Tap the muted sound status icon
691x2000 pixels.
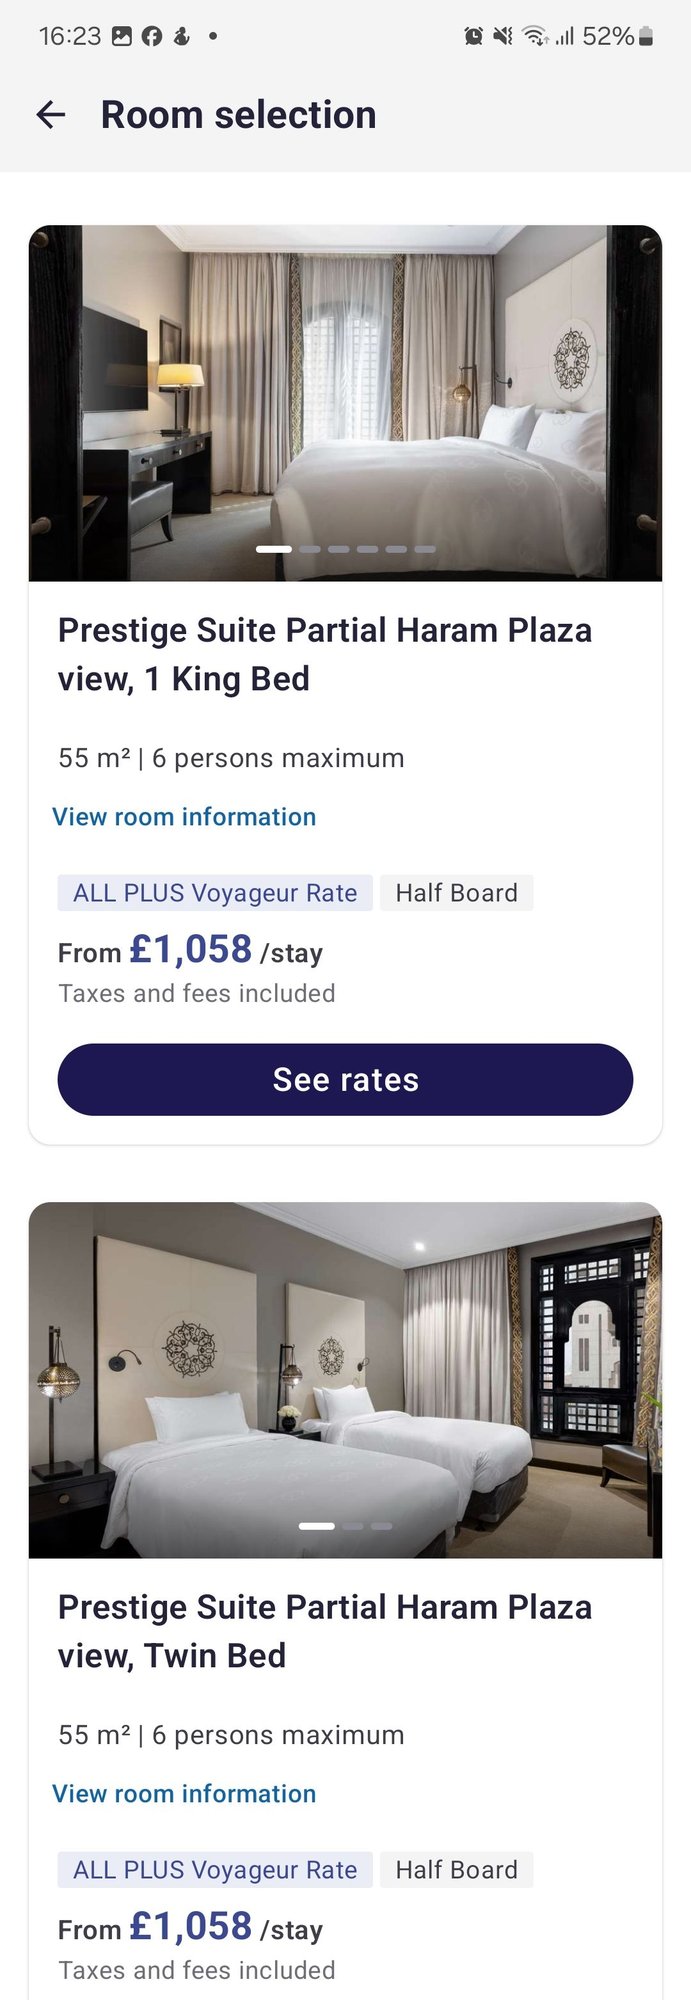point(503,37)
